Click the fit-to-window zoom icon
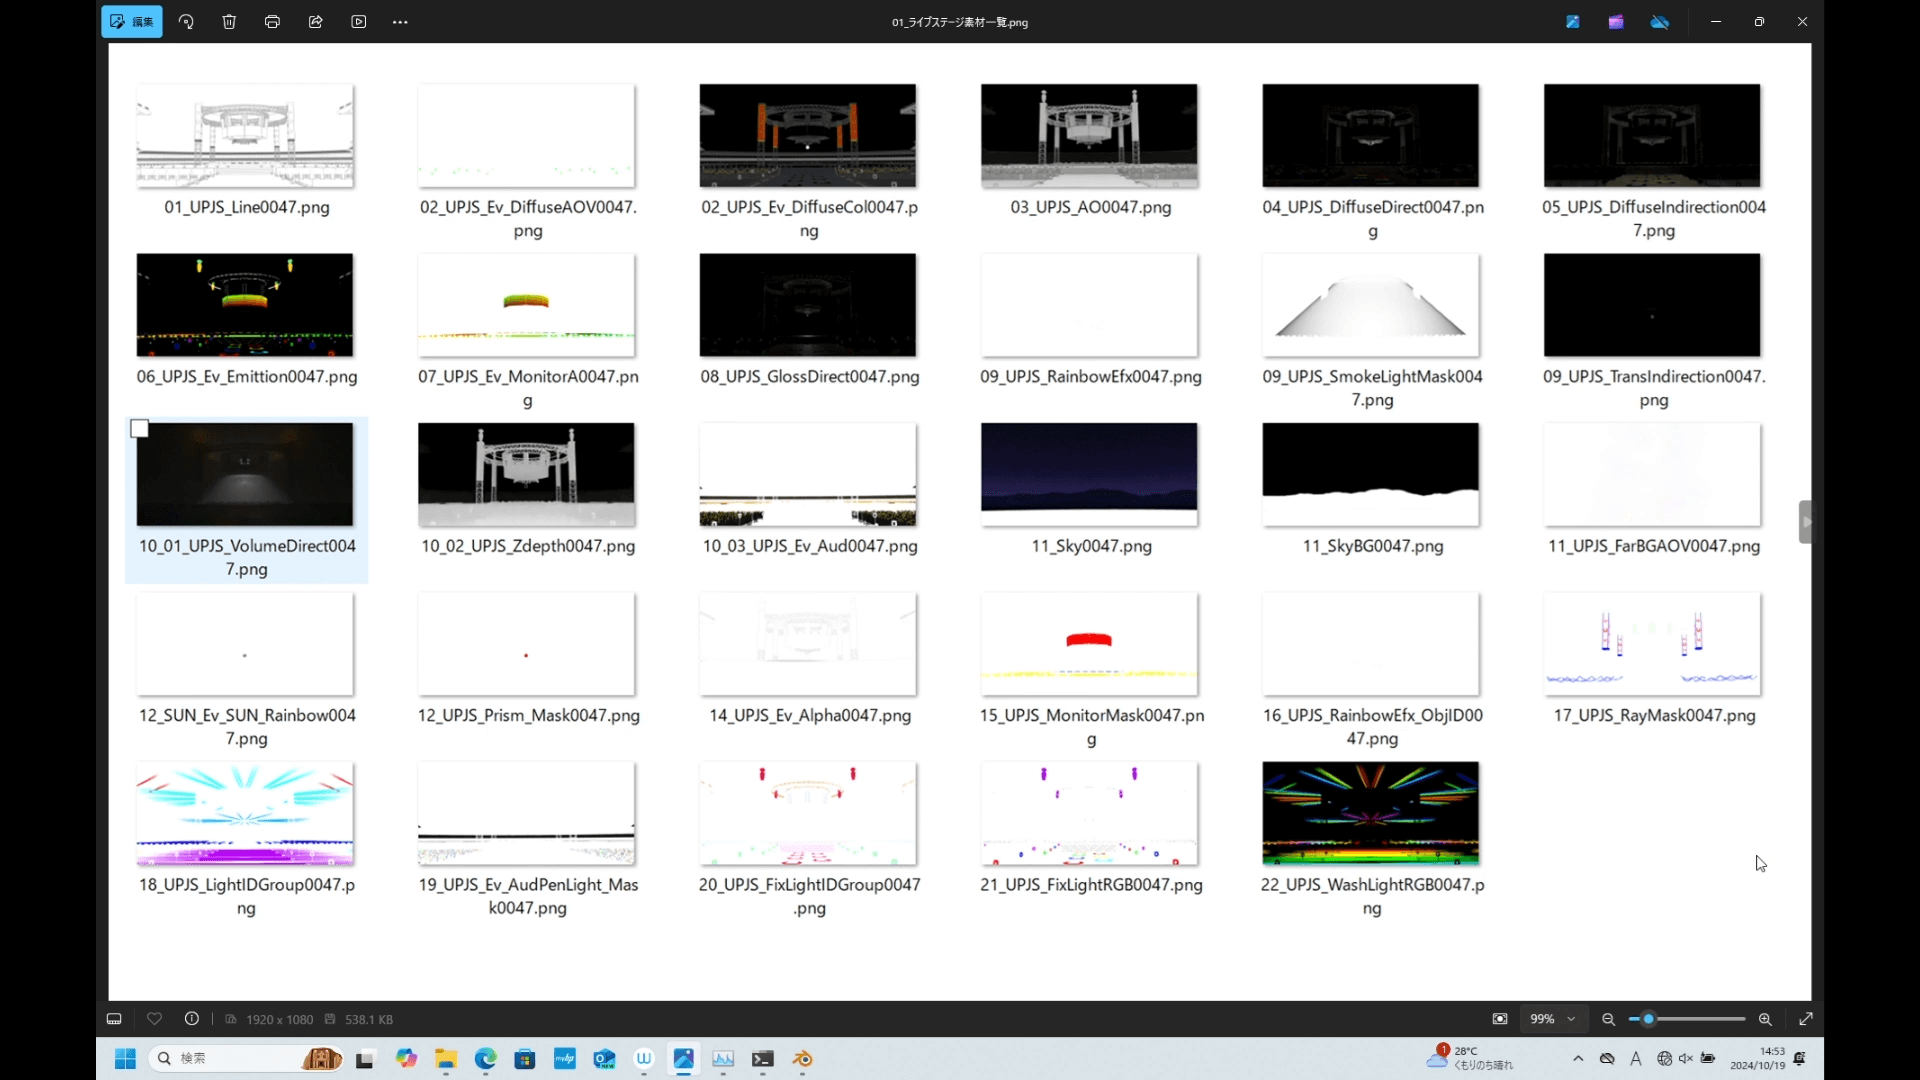This screenshot has width=1920, height=1080. 1500,1019
